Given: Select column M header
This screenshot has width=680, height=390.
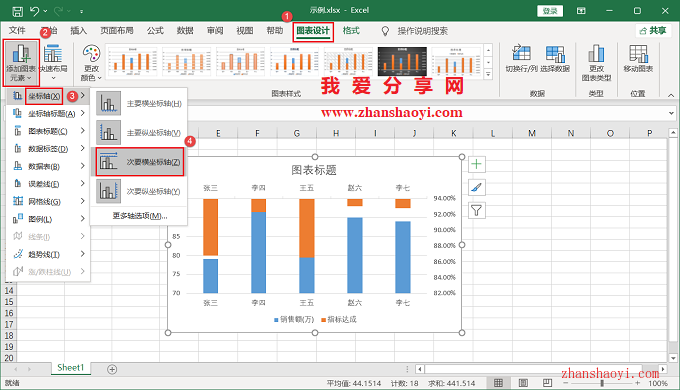Looking at the screenshot, I should point(532,133).
